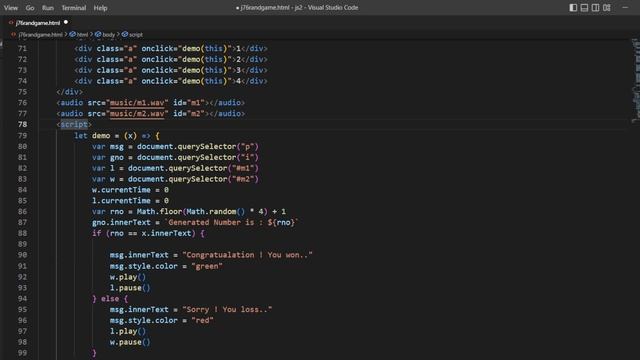Click 'w.play()' on line 92
640x360 pixels.
(128, 277)
